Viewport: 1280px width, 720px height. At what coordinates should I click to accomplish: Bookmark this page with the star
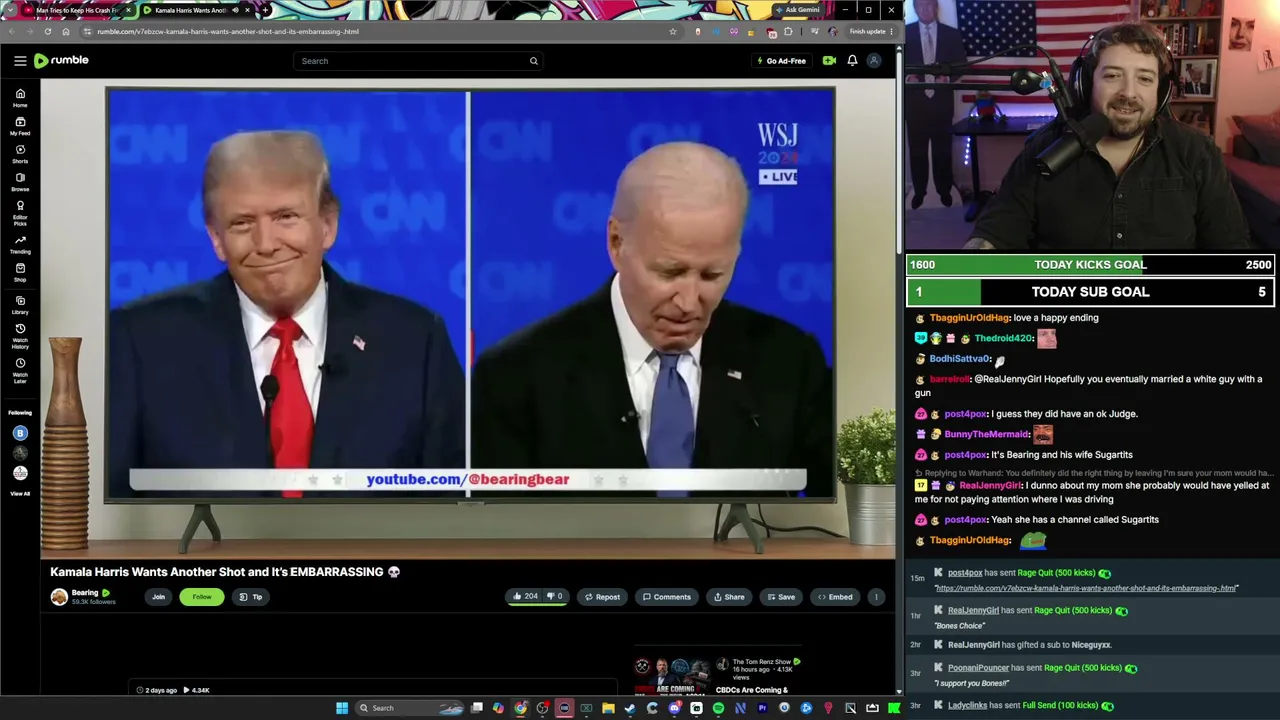[673, 31]
